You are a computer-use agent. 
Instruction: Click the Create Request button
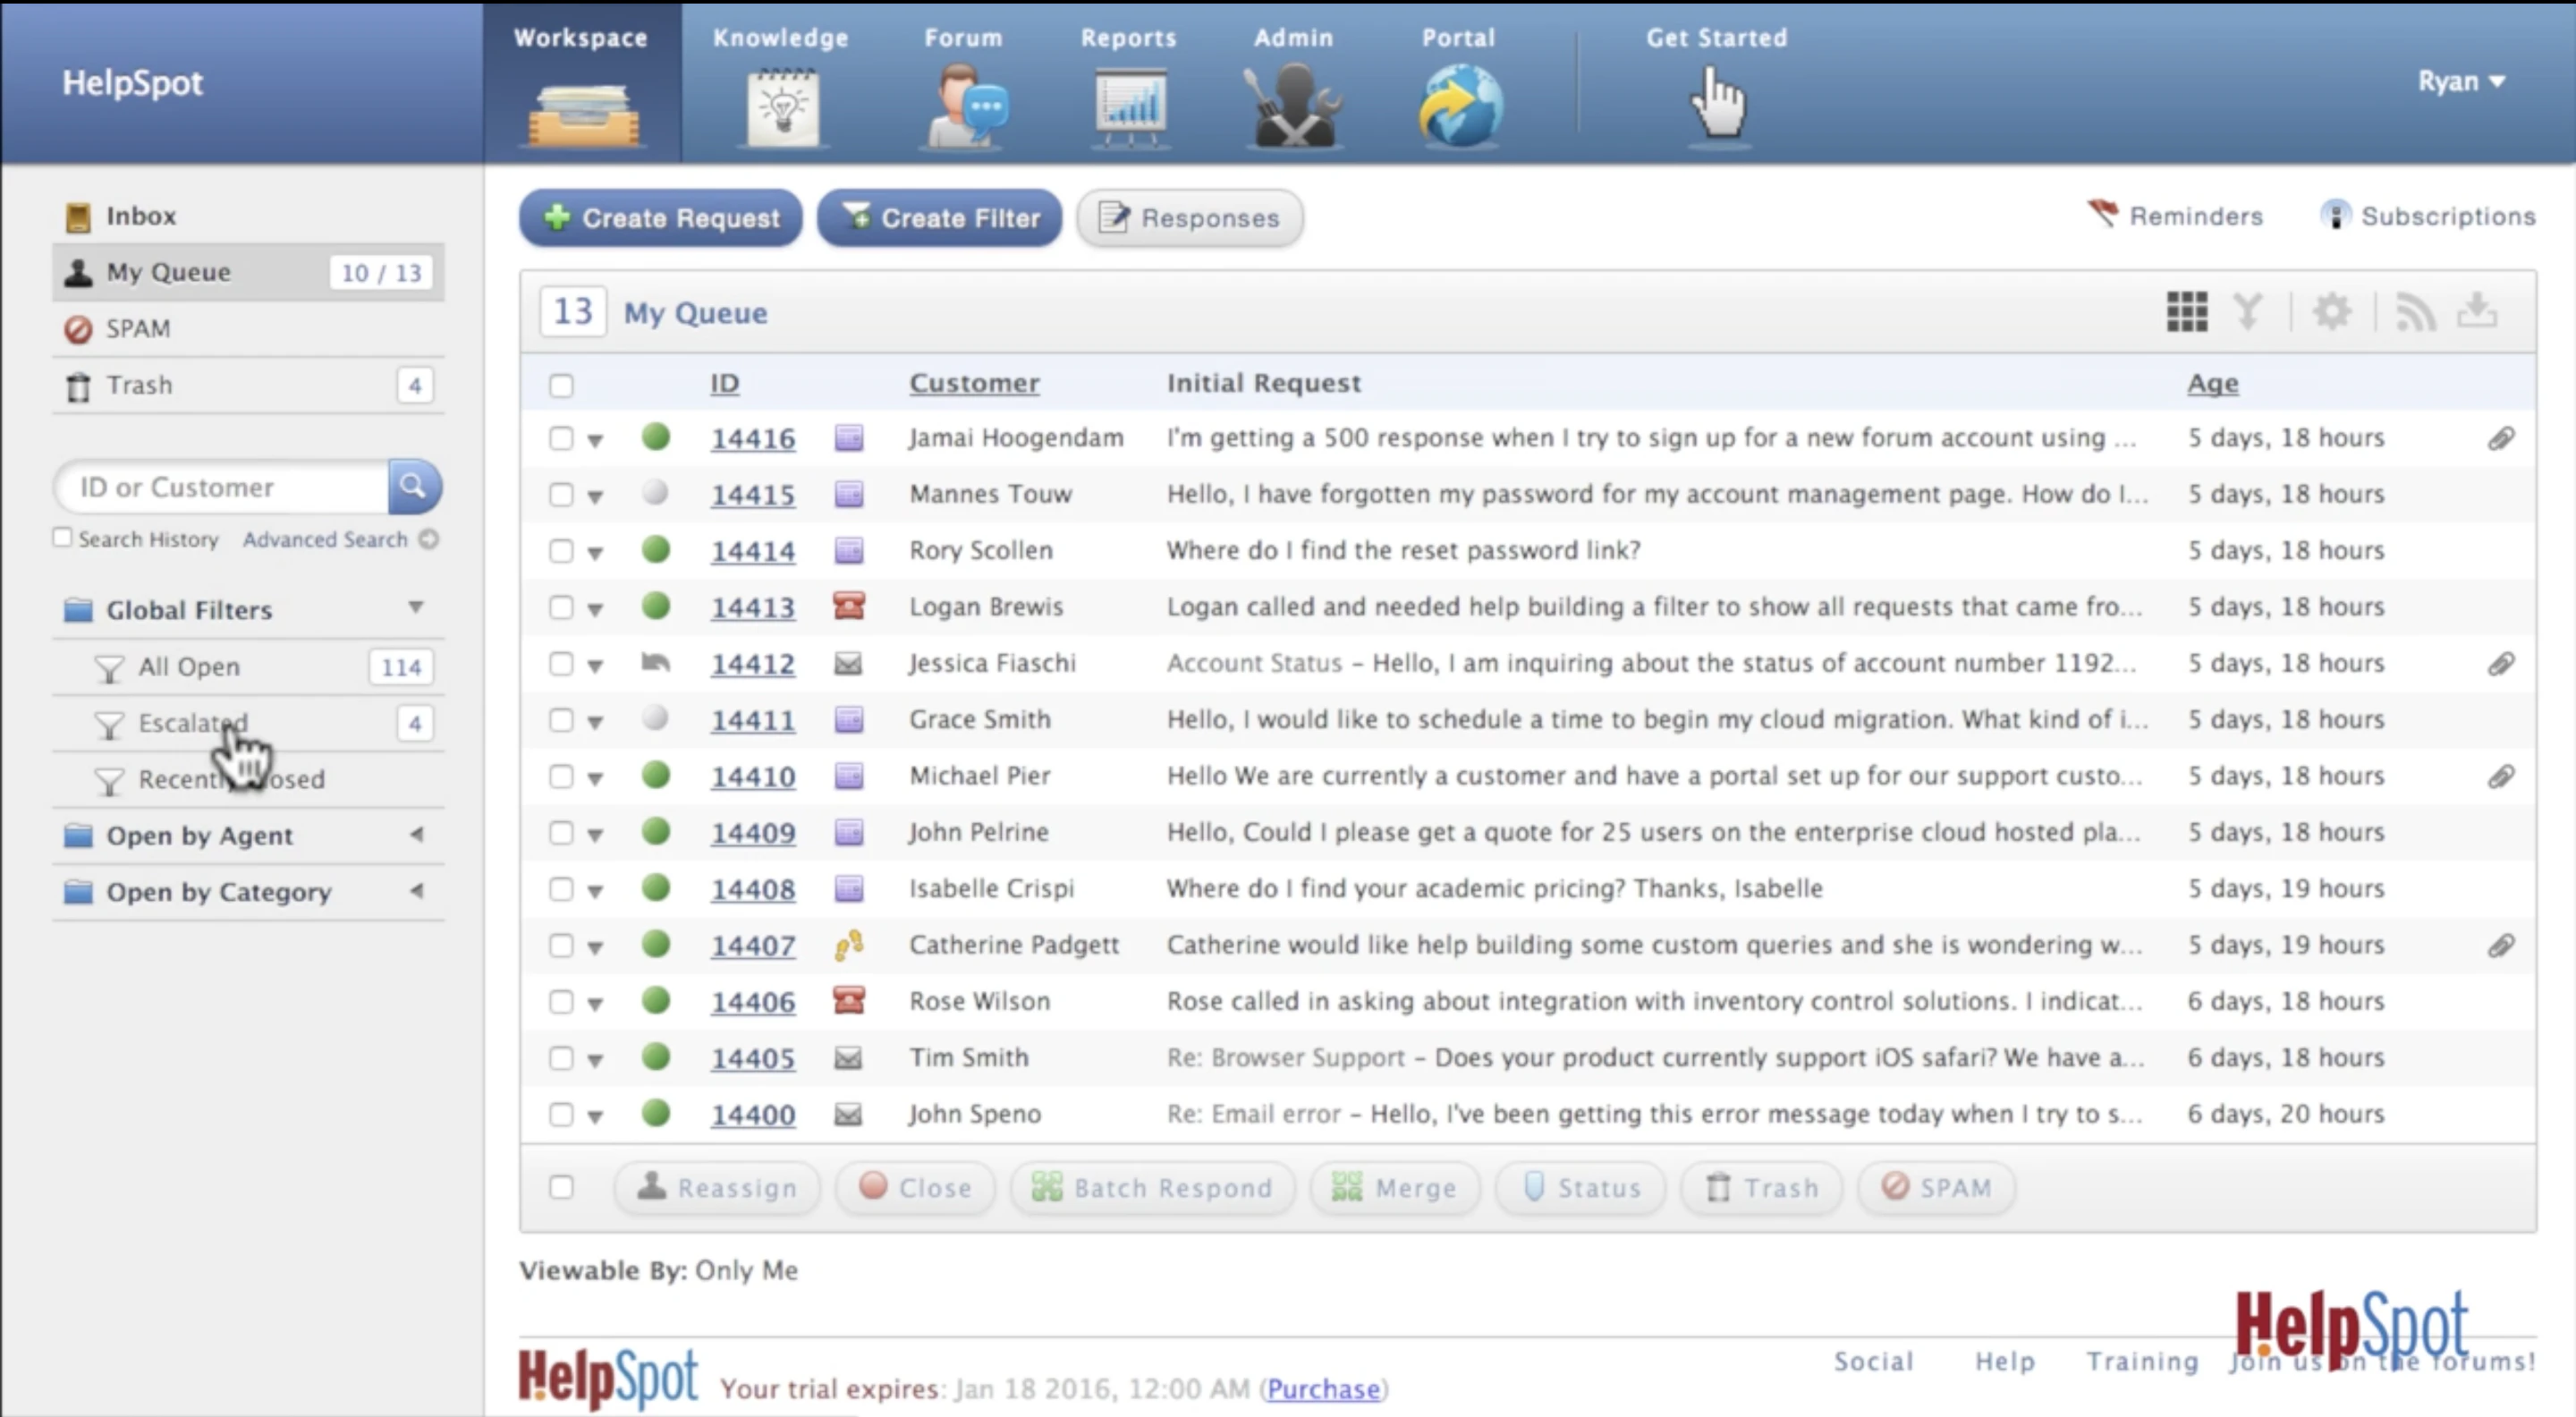click(x=661, y=218)
